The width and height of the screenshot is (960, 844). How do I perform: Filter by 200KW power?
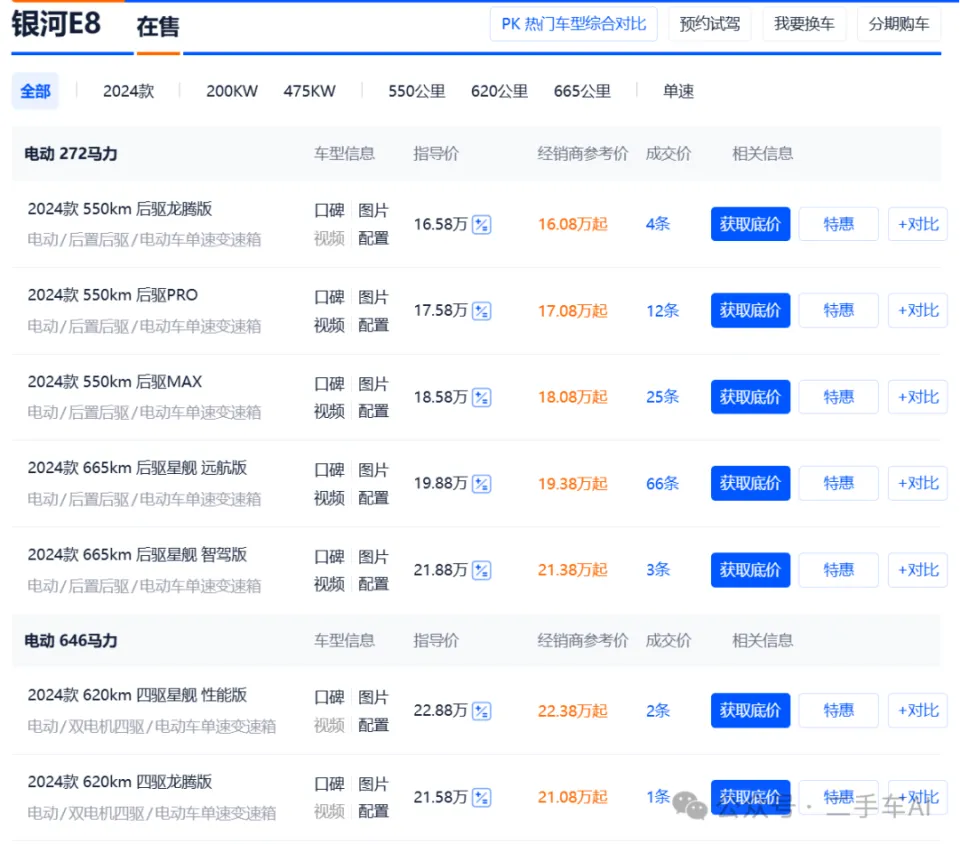pyautogui.click(x=232, y=91)
